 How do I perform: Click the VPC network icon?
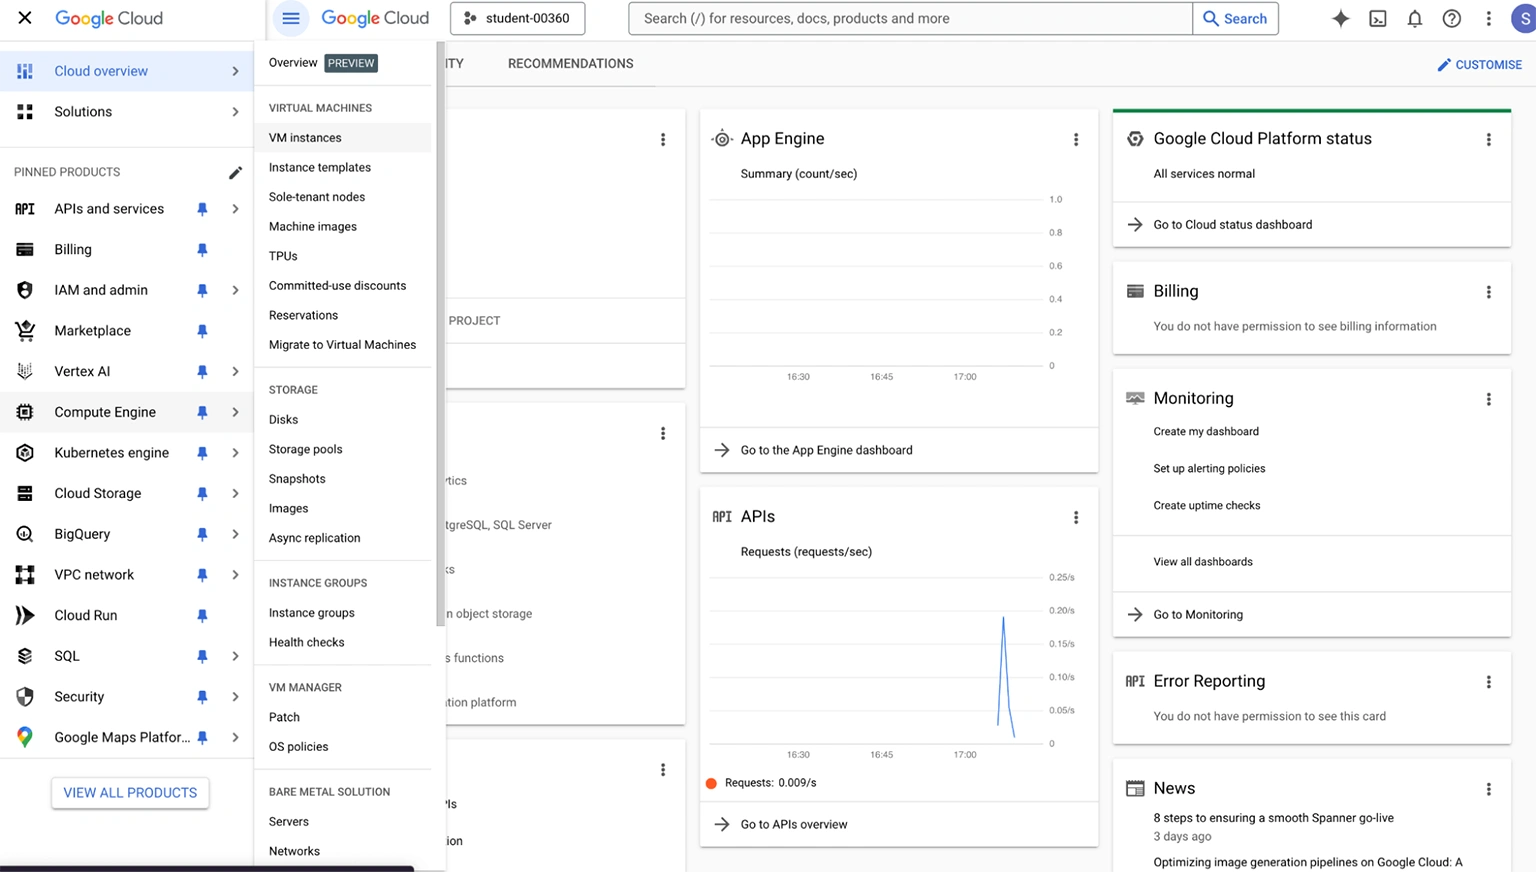[25, 575]
